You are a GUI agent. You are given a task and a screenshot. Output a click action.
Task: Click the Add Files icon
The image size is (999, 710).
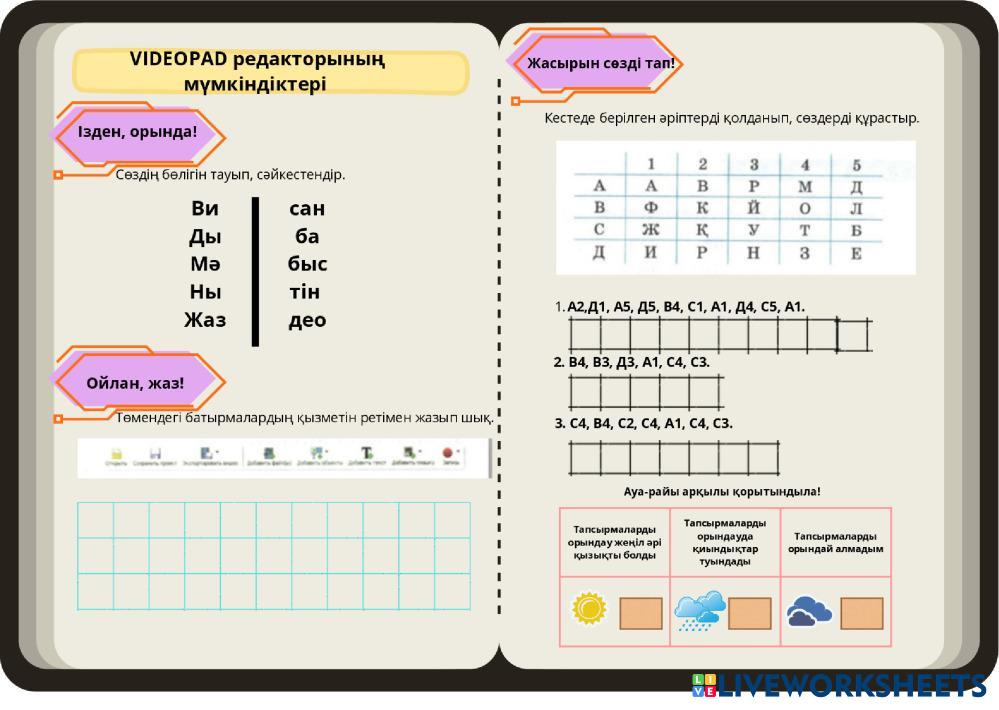(269, 453)
